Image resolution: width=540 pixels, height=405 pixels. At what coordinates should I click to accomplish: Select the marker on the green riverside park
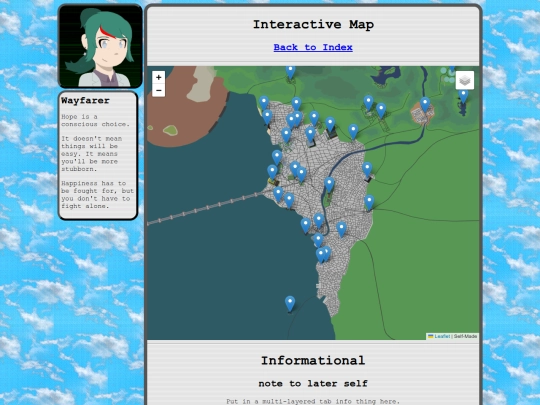329,185
